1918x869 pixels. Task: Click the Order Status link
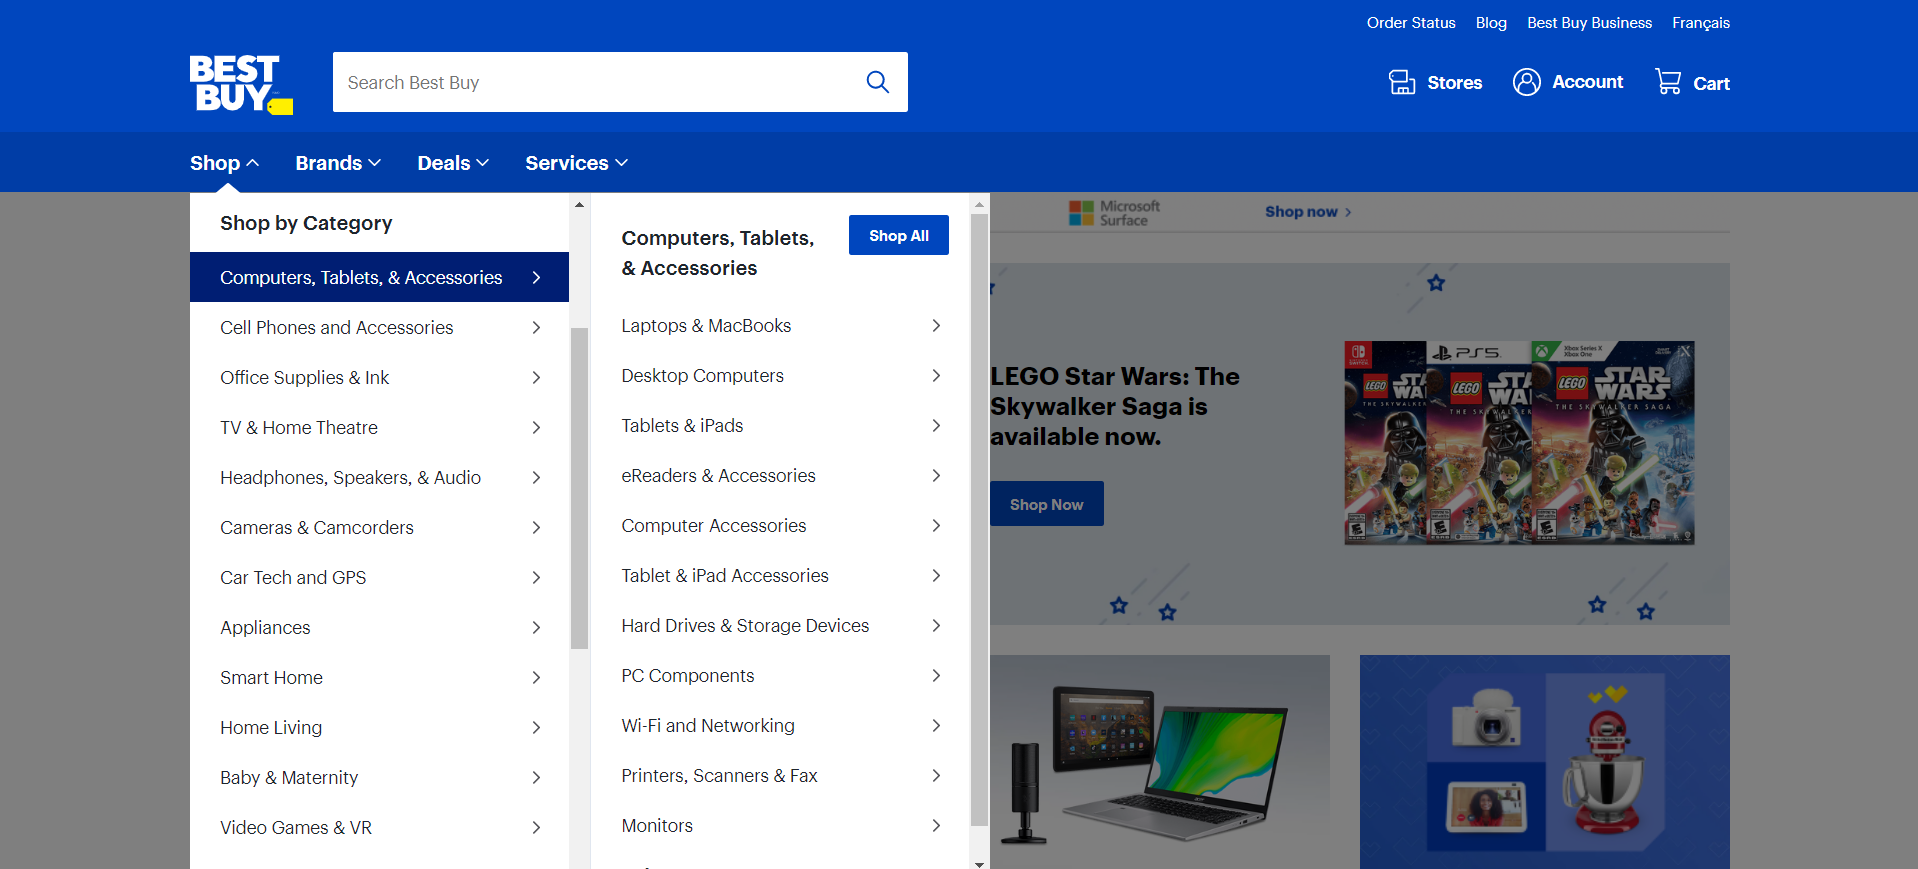click(x=1410, y=23)
